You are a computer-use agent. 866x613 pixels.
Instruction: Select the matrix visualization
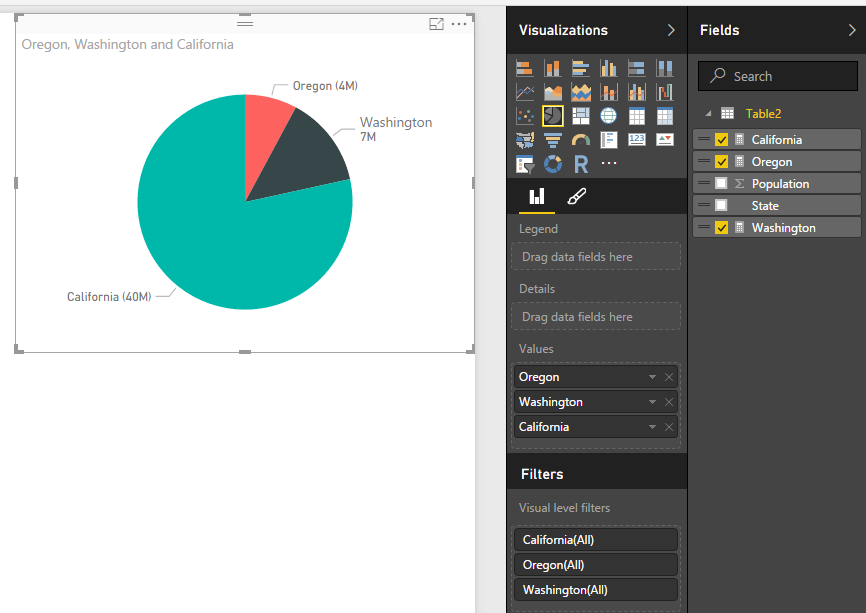664,116
